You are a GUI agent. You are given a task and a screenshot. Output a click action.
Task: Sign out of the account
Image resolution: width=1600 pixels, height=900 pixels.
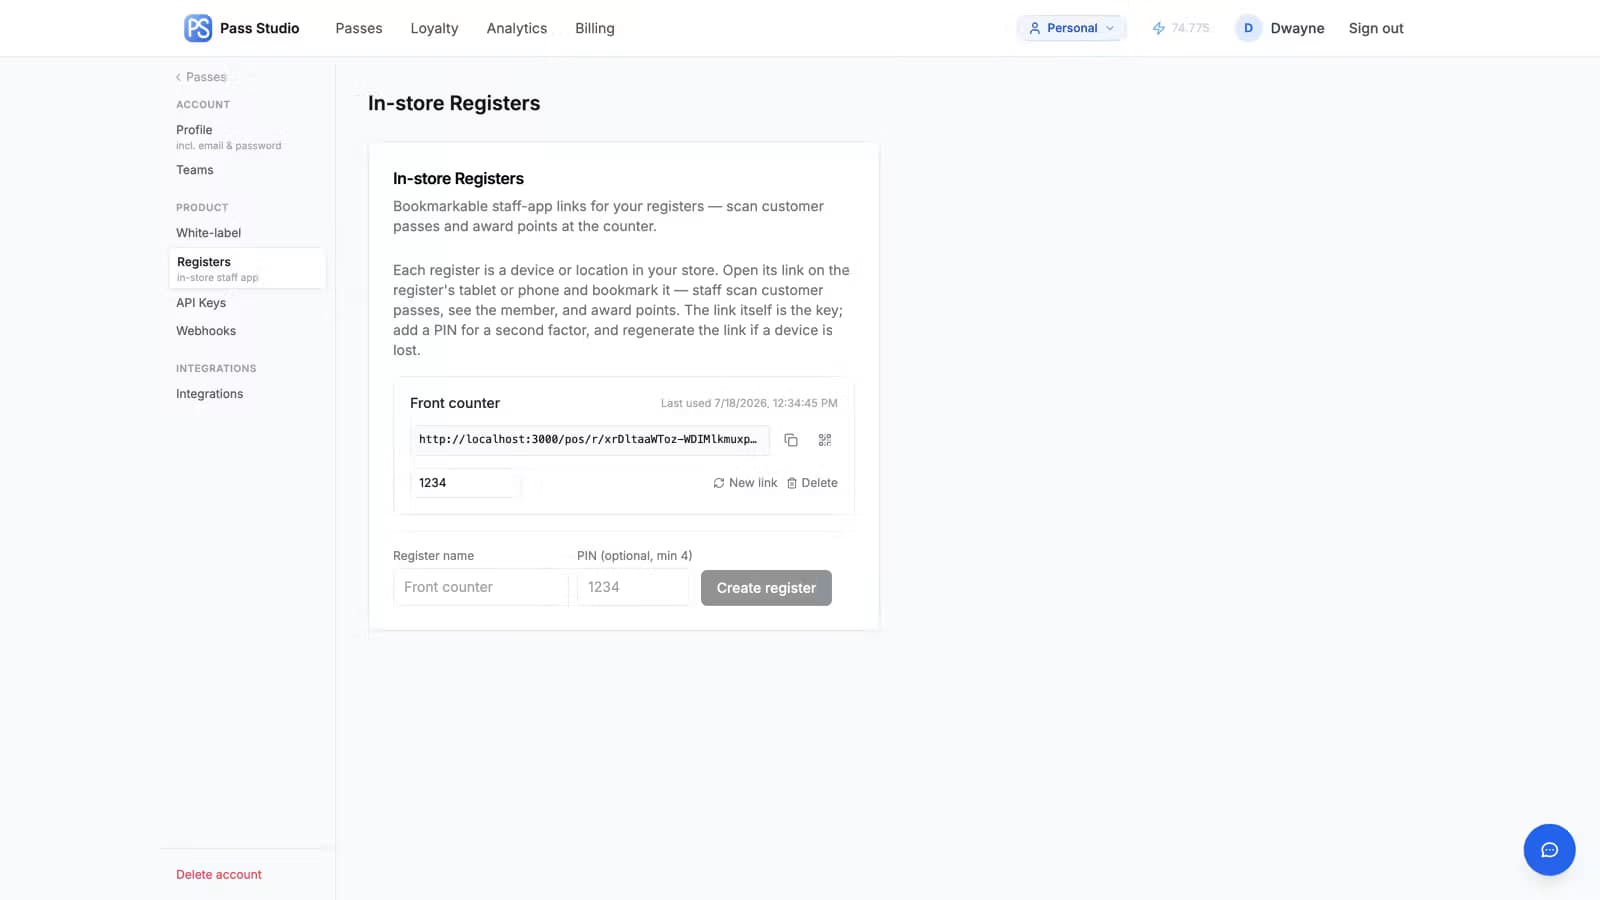[x=1376, y=28]
